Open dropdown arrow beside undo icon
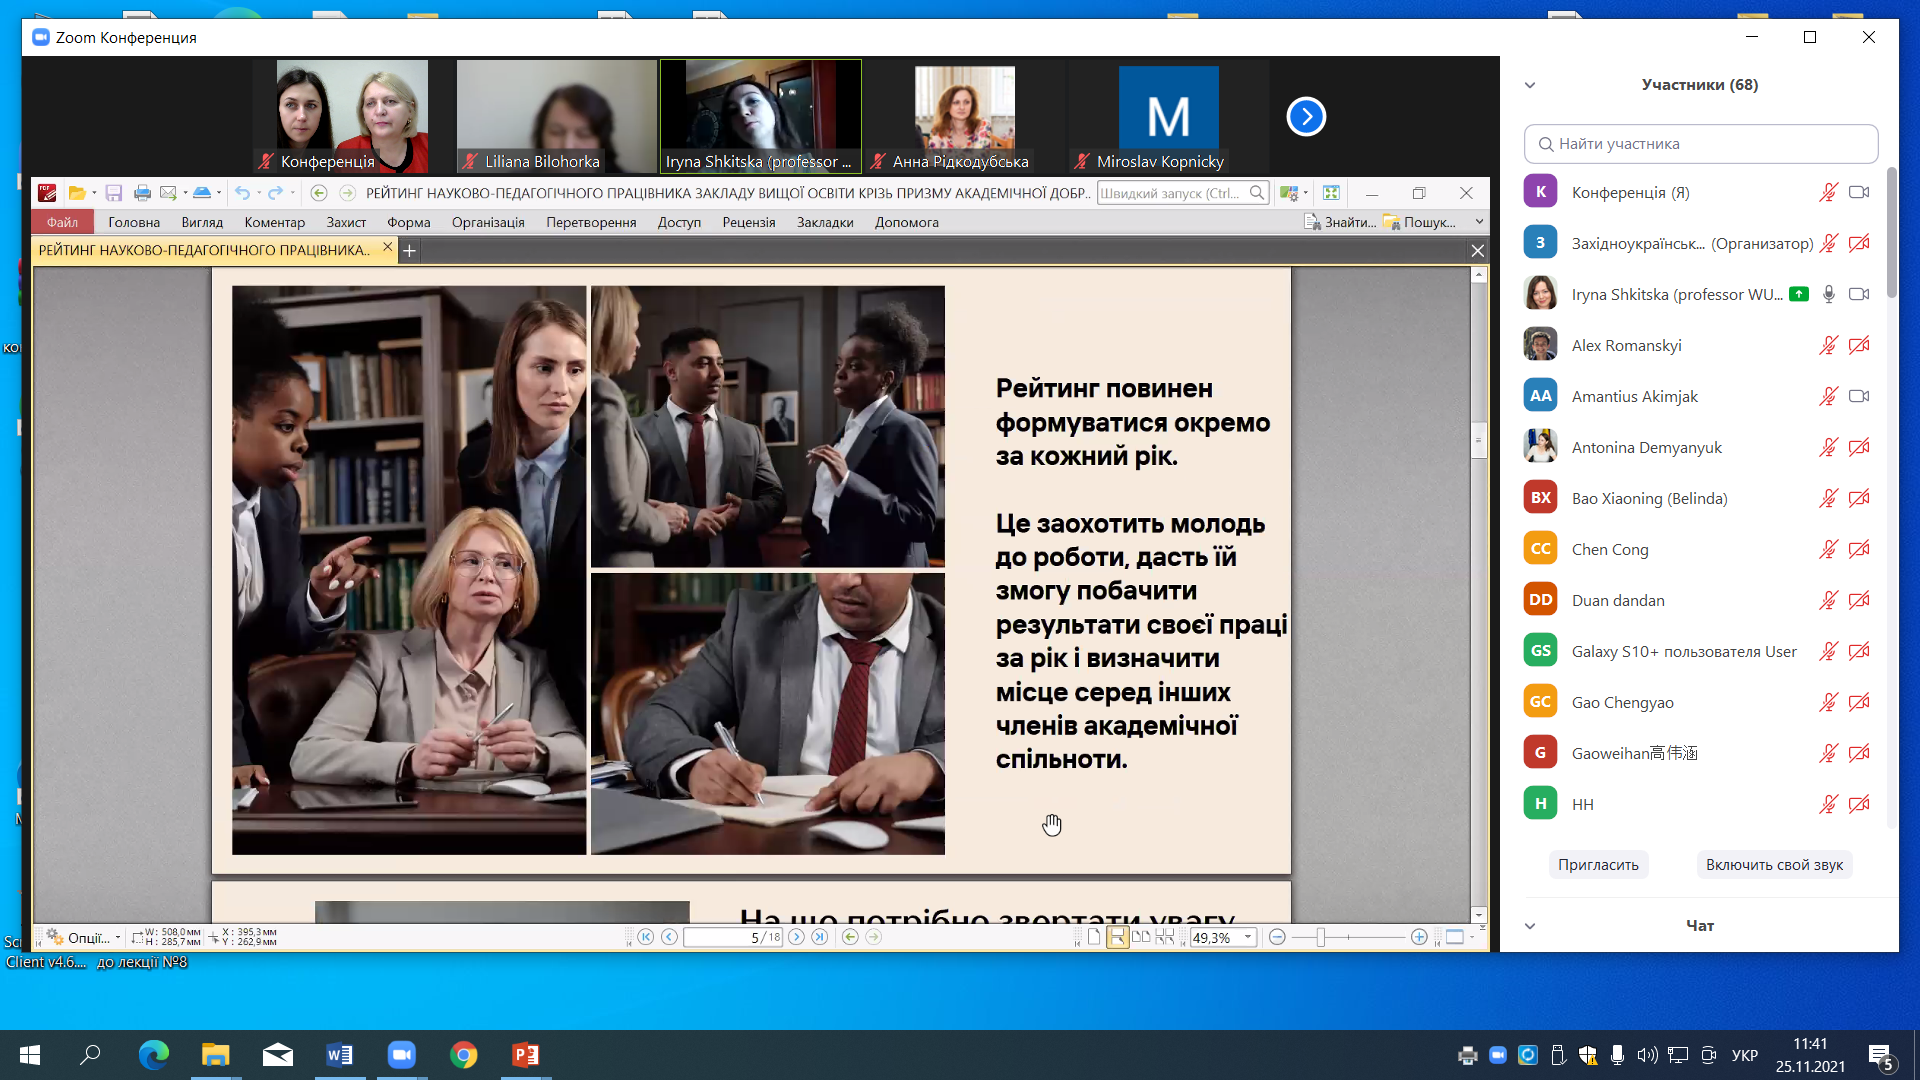This screenshot has width=1920, height=1080. 259,193
